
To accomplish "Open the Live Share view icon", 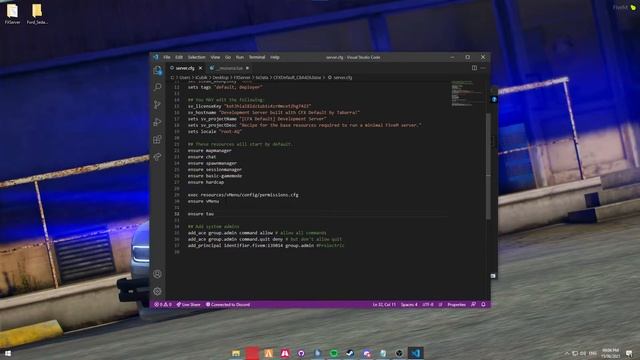I will tap(158, 157).
